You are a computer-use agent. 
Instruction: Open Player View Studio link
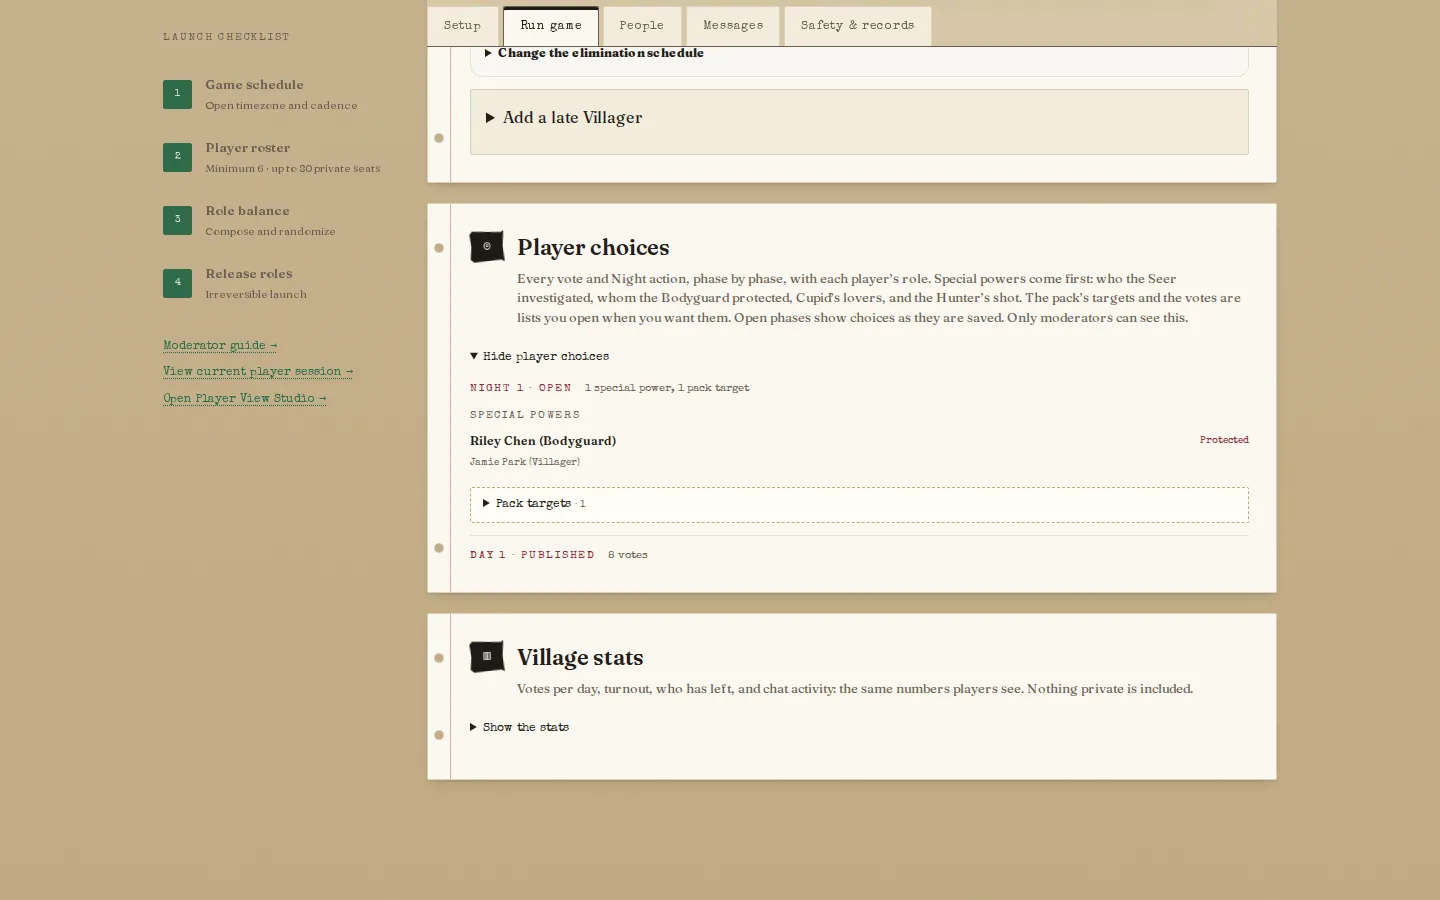(245, 398)
